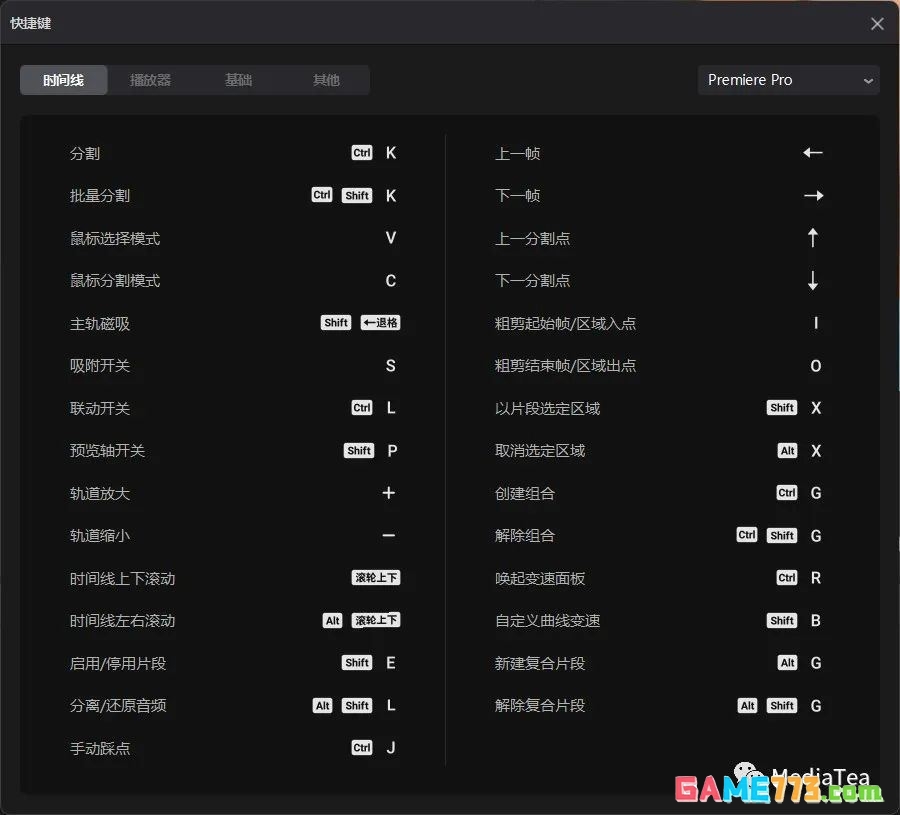Select the 基础 tab
The height and width of the screenshot is (815, 900).
coord(238,80)
